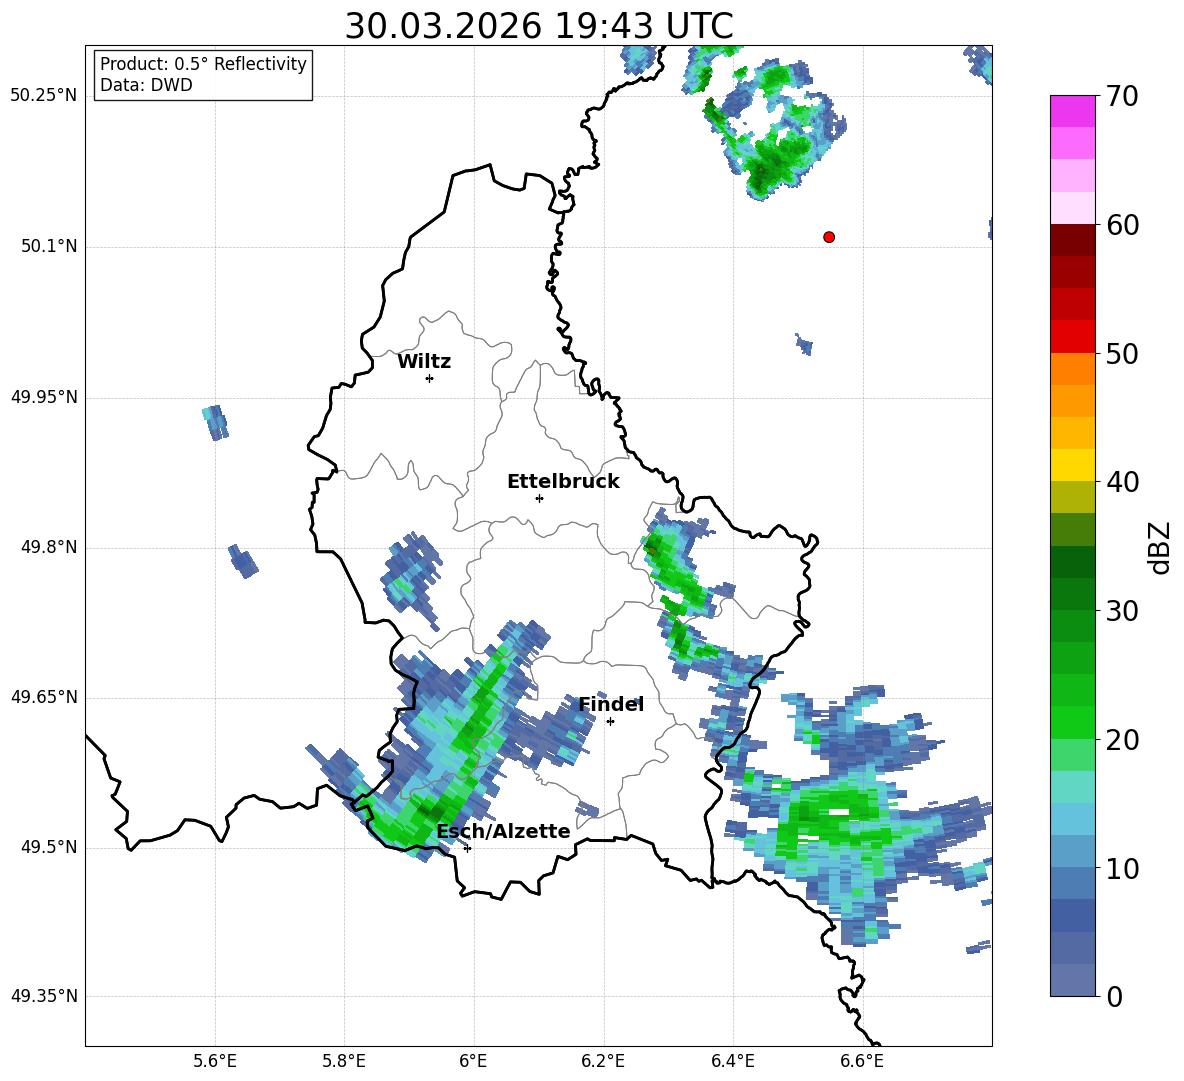Click the yellow colorbar swatch above 40
The height and width of the screenshot is (1081, 1184).
point(1072,465)
